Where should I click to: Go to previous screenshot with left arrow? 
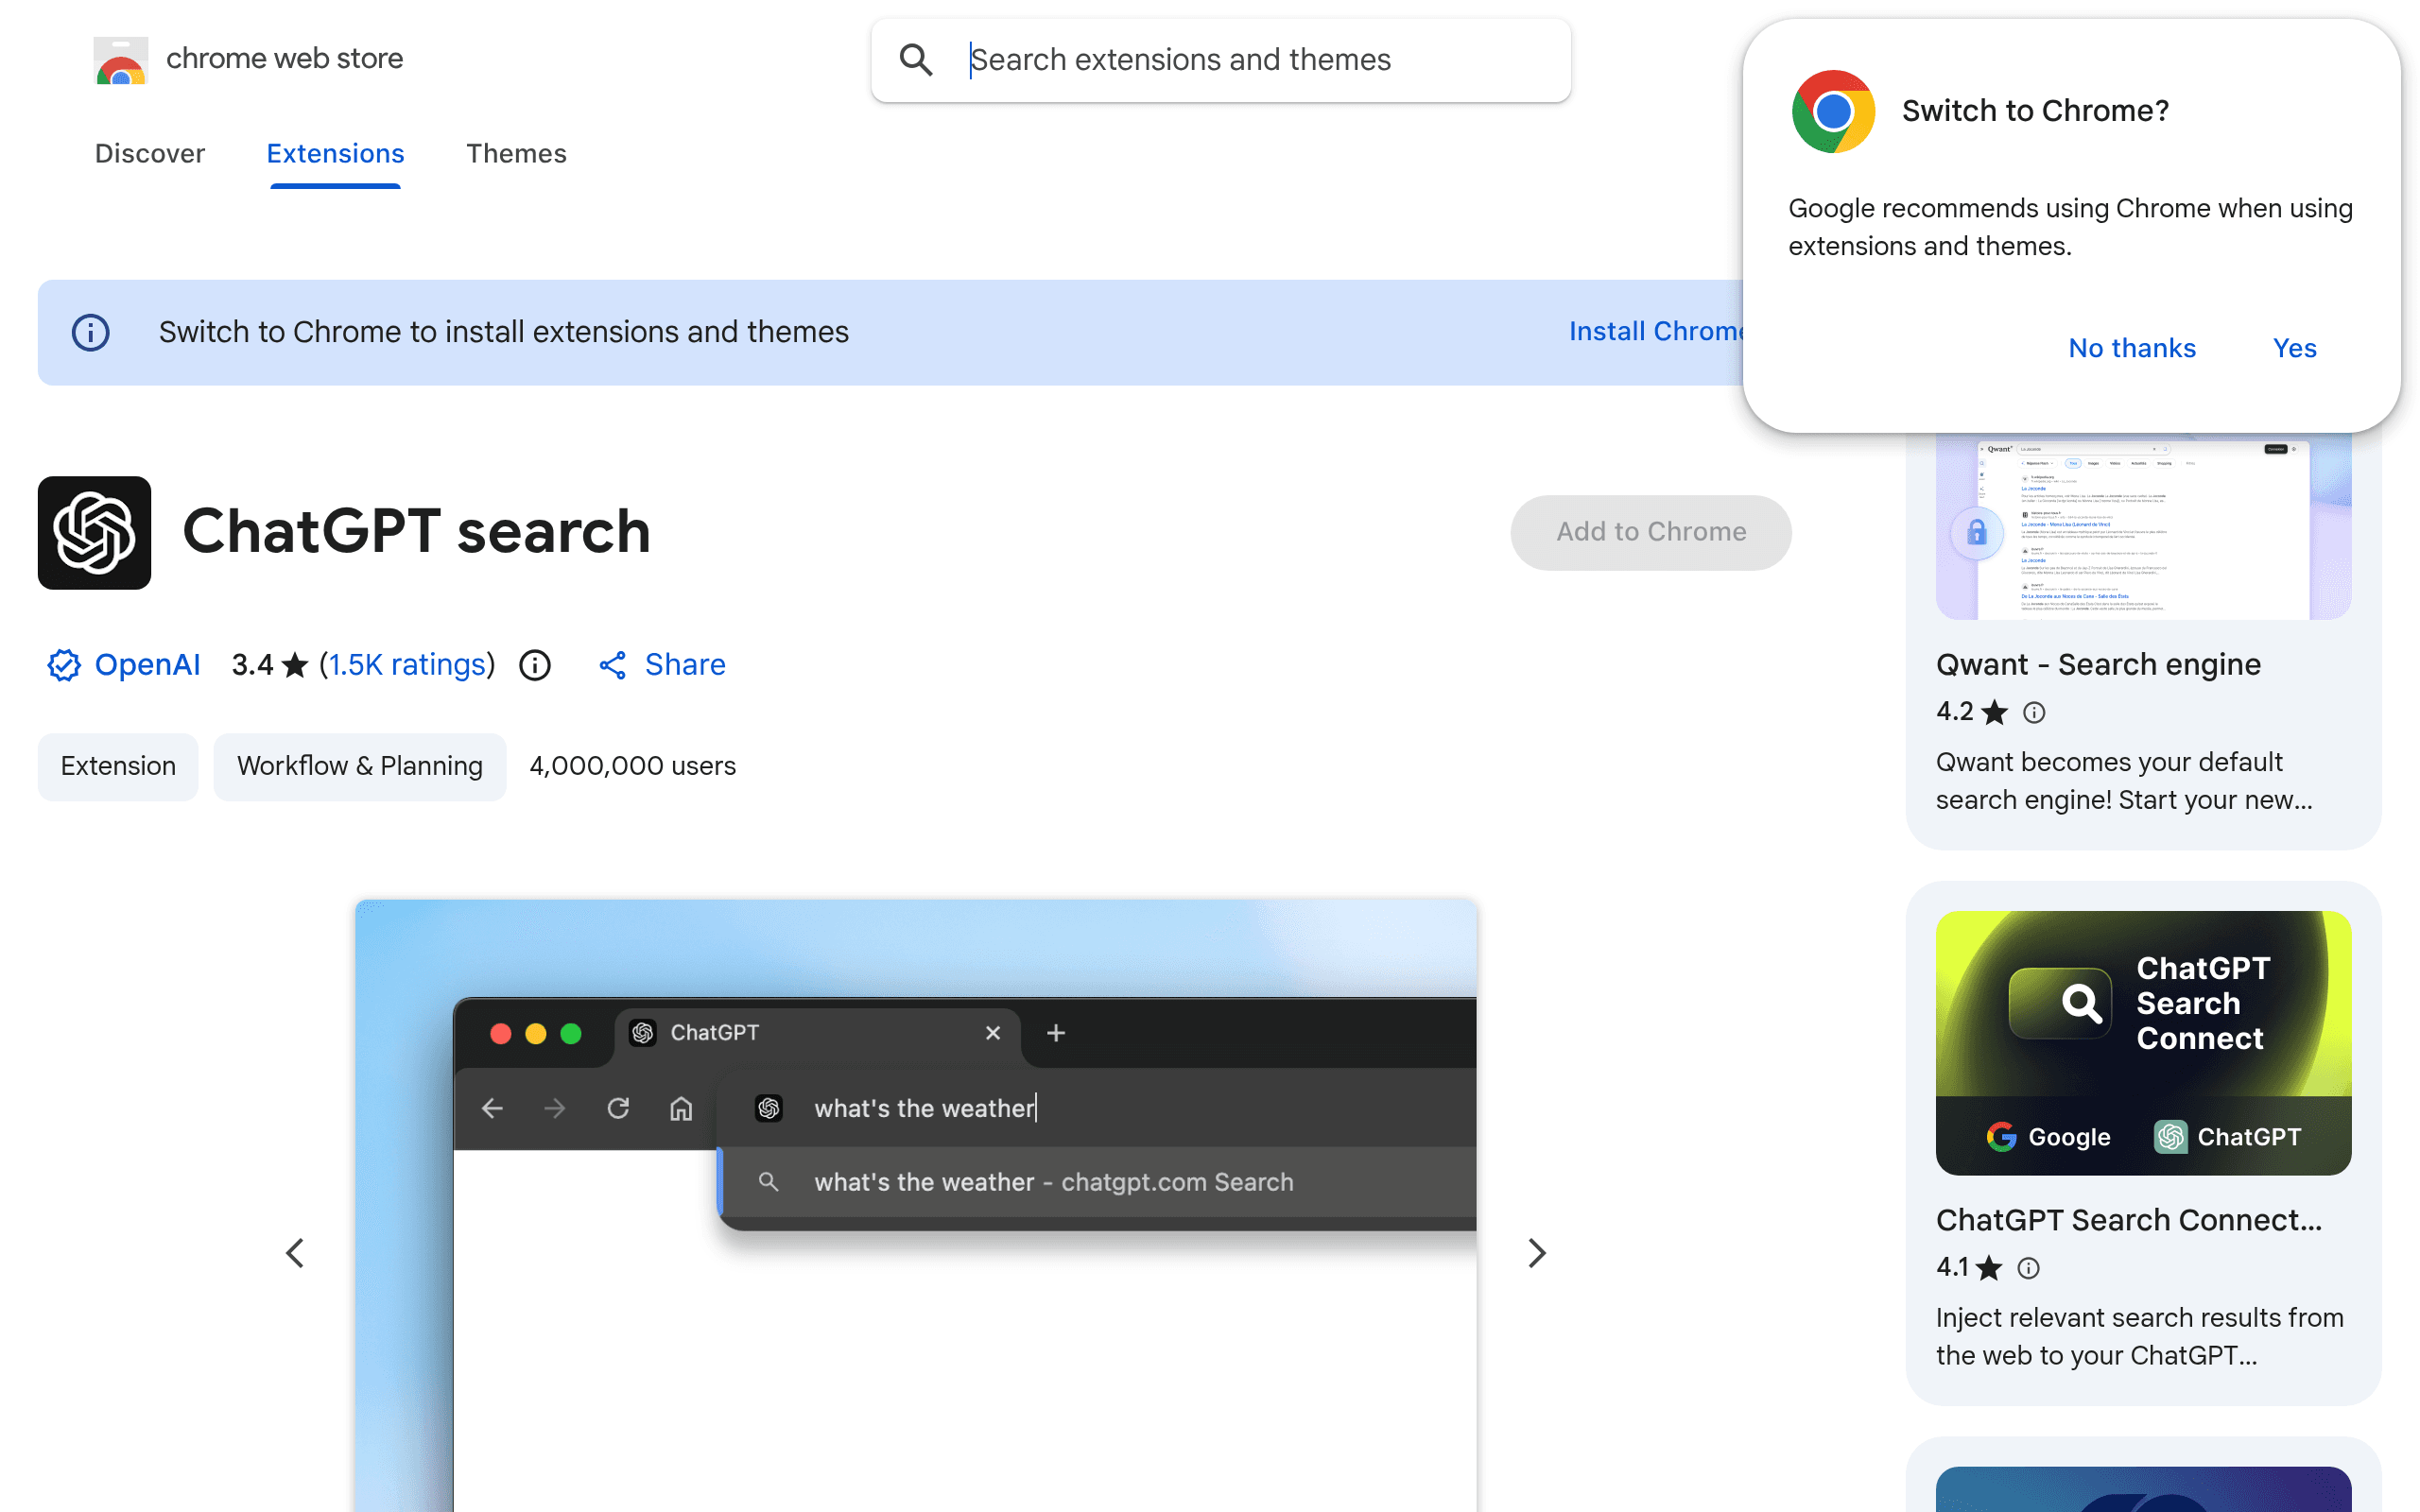pyautogui.click(x=295, y=1253)
